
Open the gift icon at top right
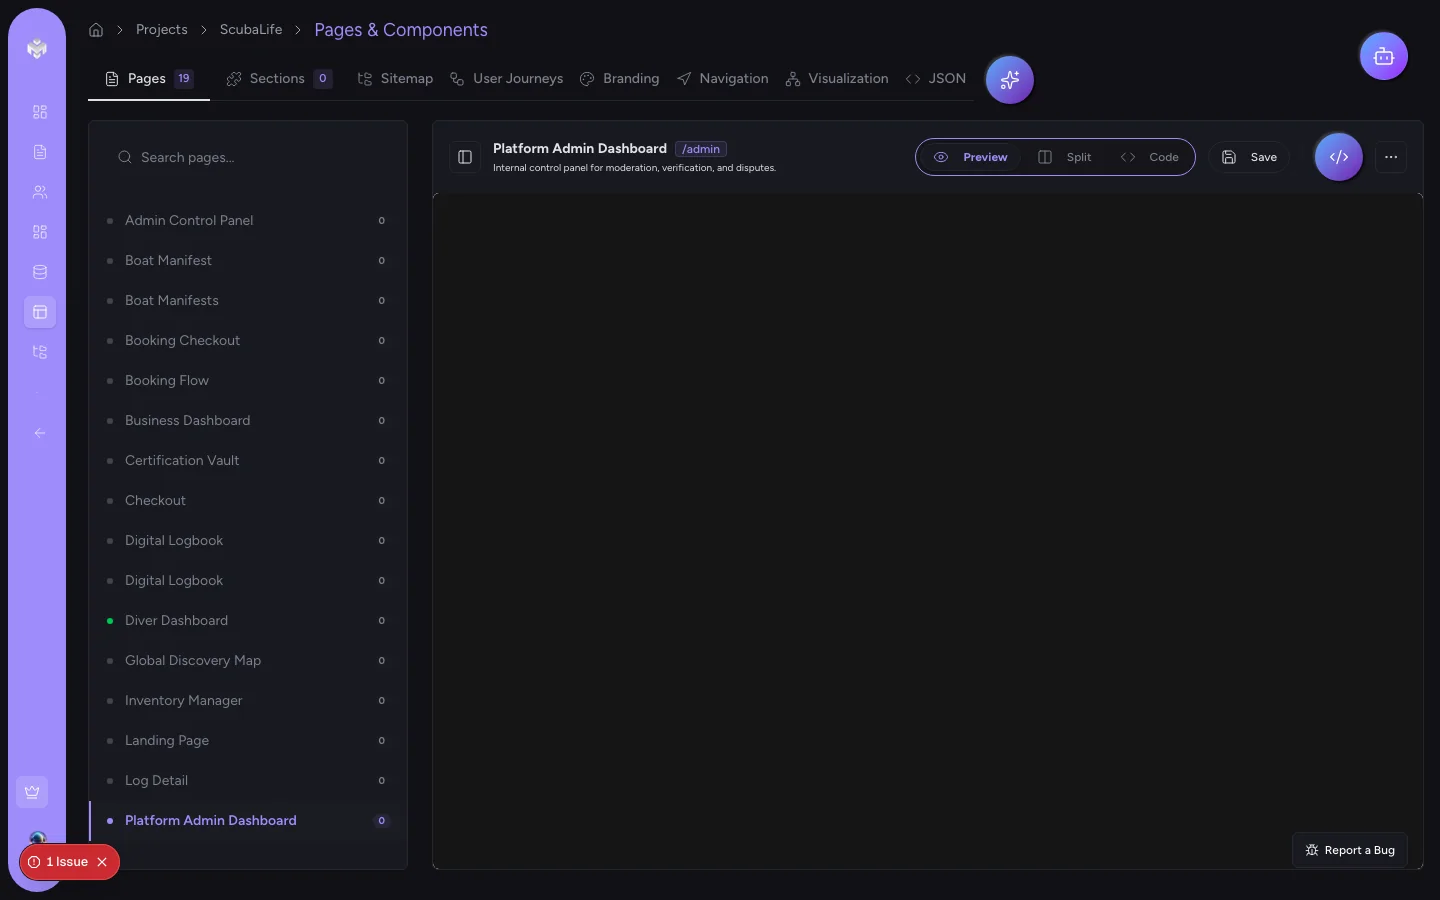tap(1383, 56)
